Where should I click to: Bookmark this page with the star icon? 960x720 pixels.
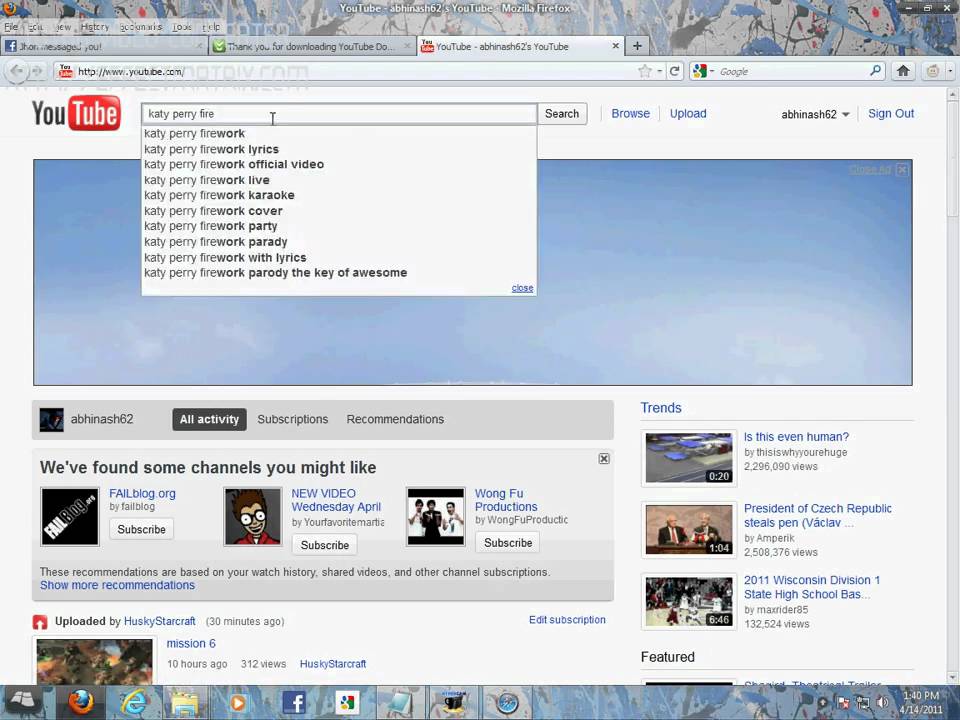coord(644,71)
